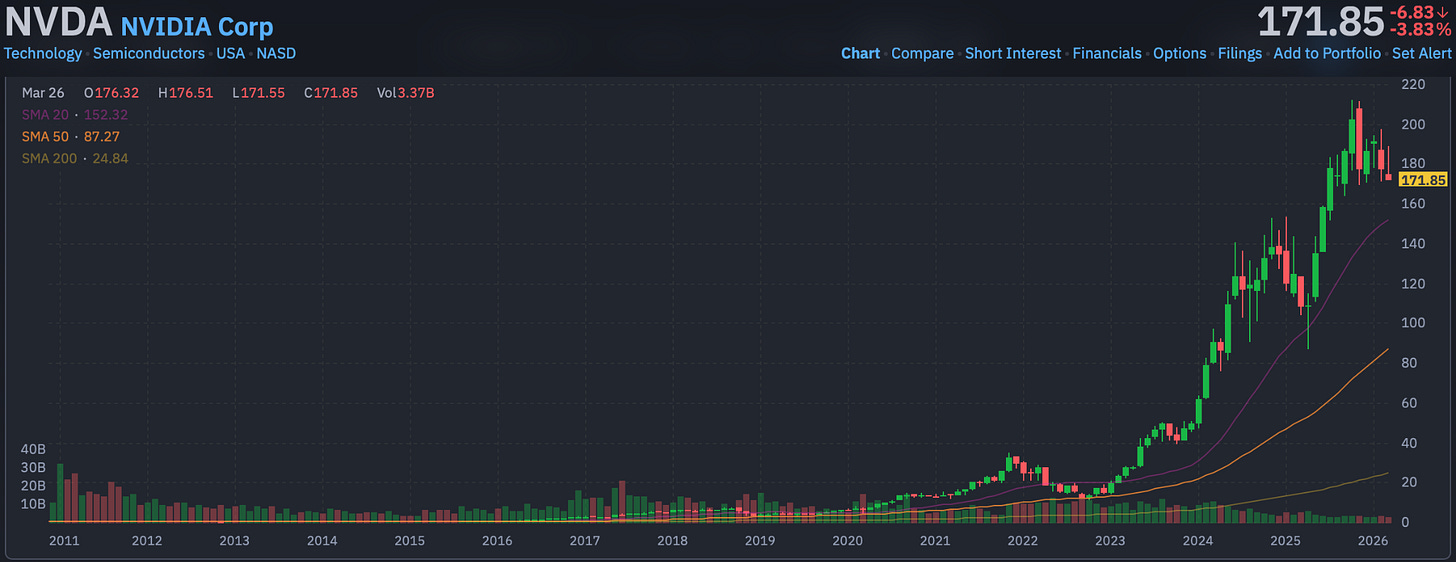This screenshot has height=562, width=1456.
Task: Click the -3.83% change value
Action: (x=1420, y=31)
